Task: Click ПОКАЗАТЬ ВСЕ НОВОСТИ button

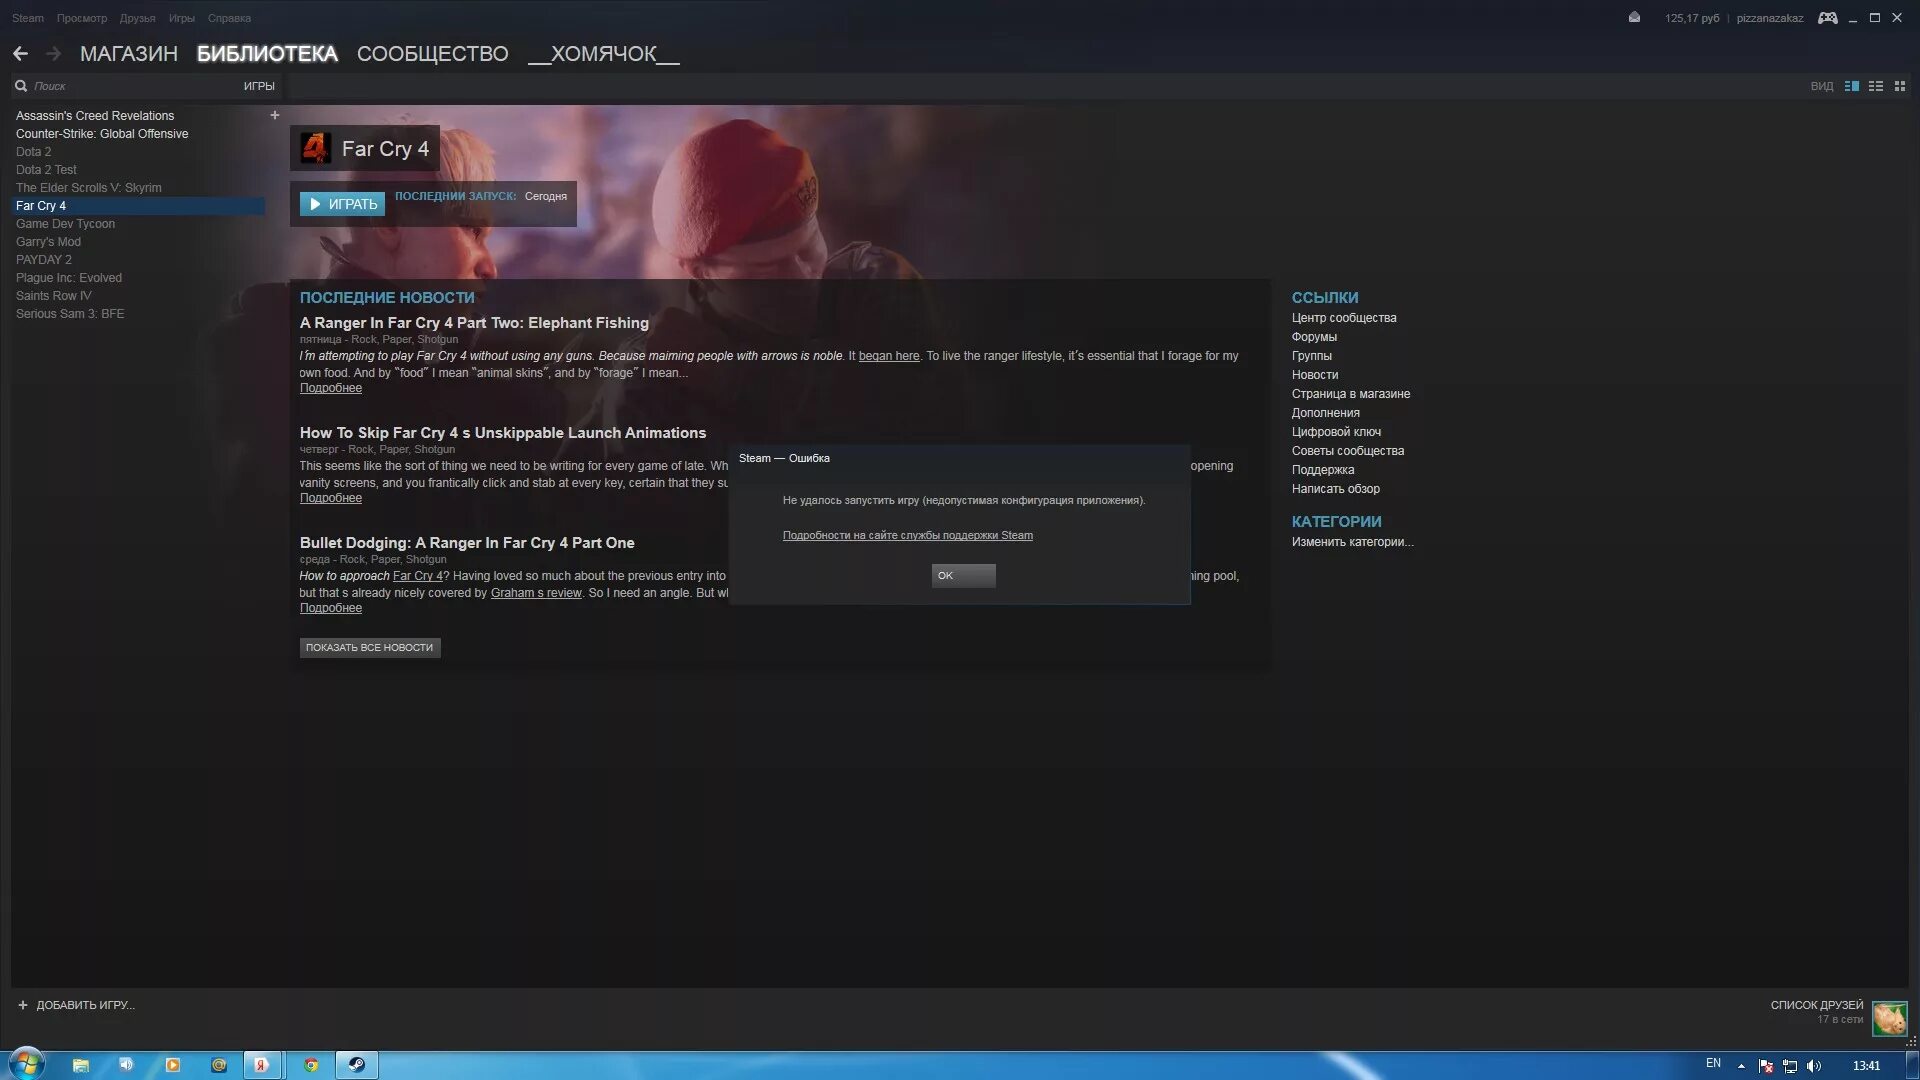Action: coord(370,648)
